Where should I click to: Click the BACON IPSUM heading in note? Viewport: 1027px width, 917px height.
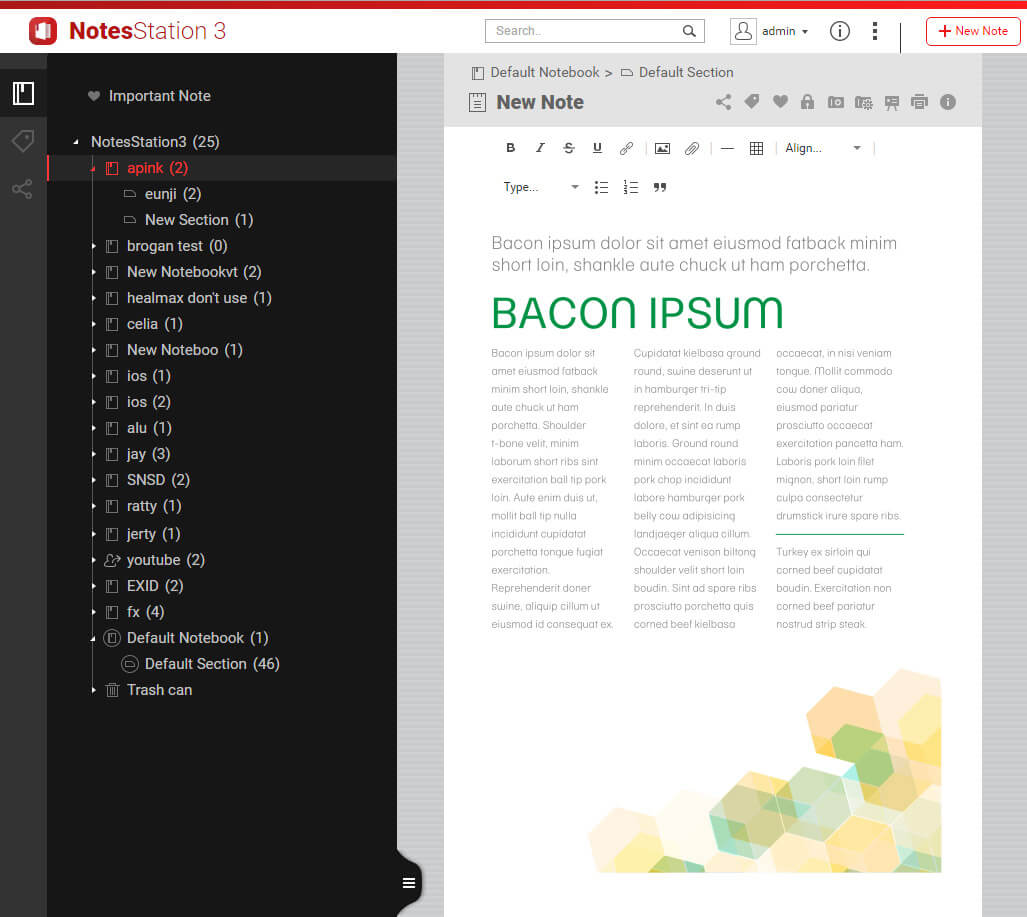[x=637, y=313]
